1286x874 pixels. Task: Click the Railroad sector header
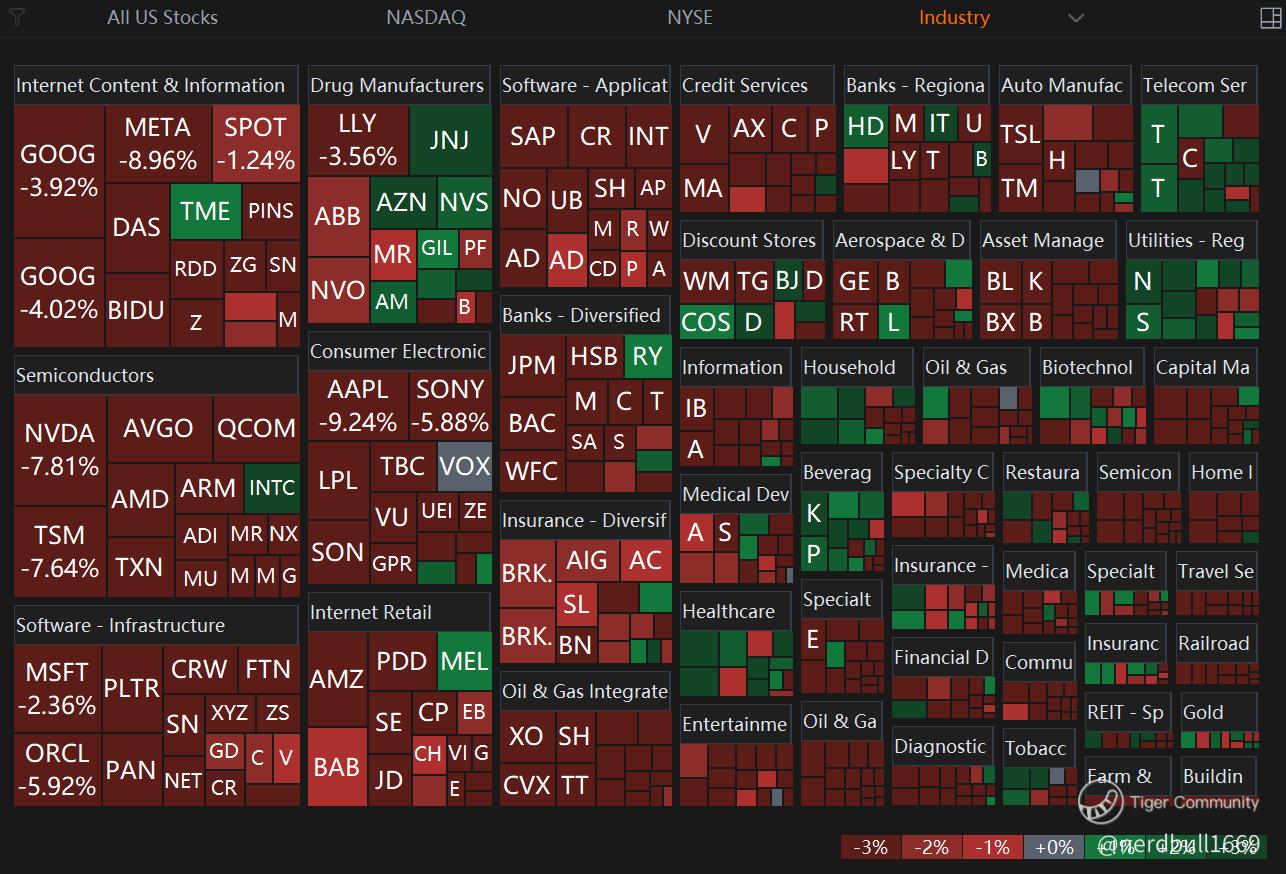click(x=1217, y=643)
